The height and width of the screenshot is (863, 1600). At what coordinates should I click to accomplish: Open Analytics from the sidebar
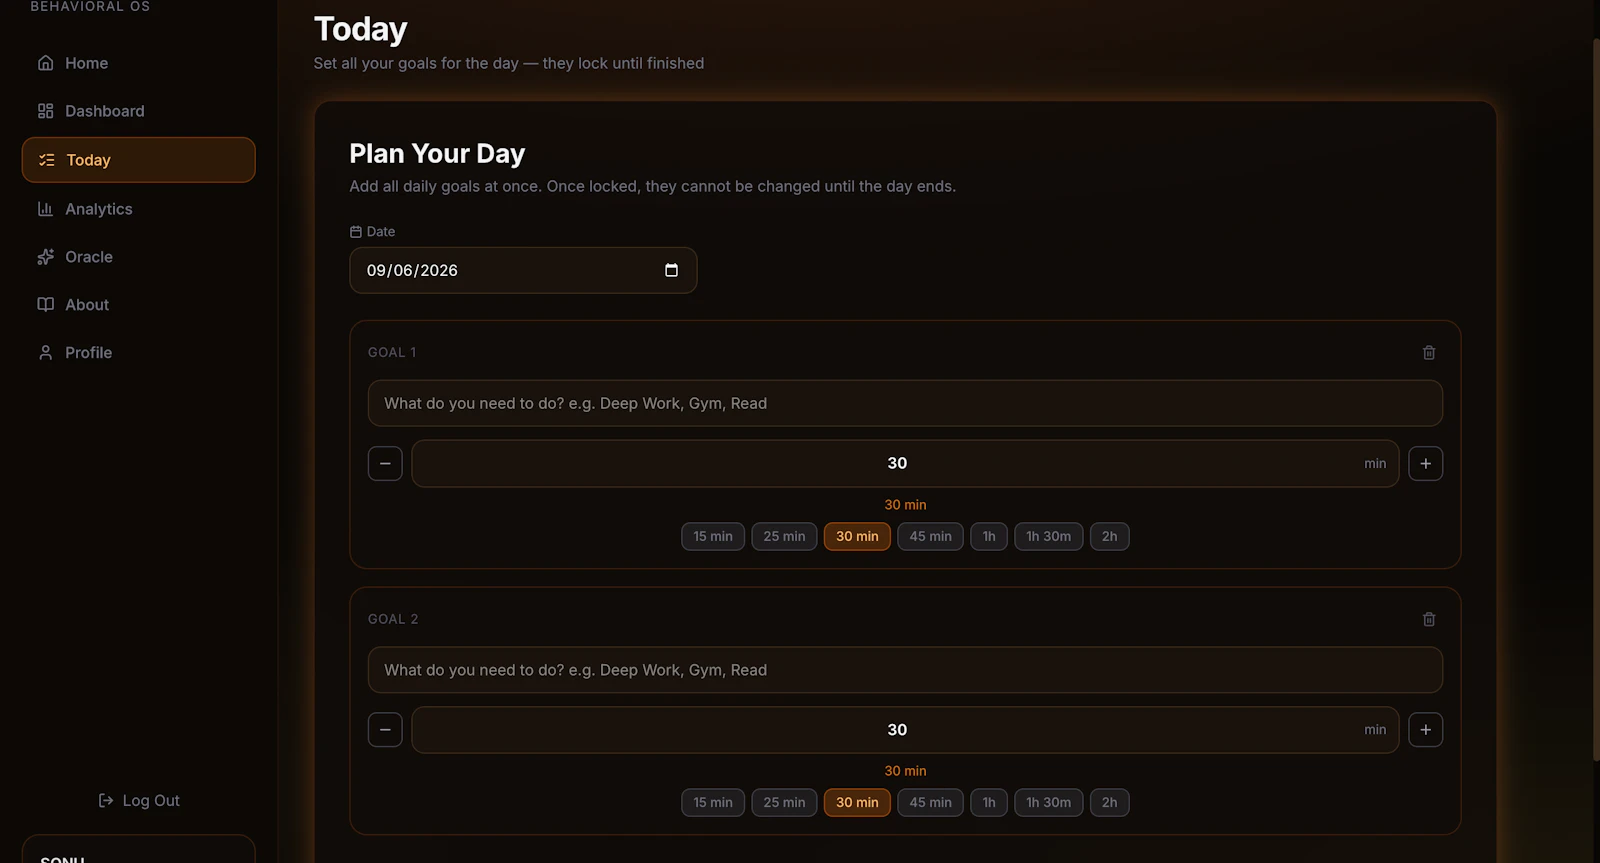138,209
